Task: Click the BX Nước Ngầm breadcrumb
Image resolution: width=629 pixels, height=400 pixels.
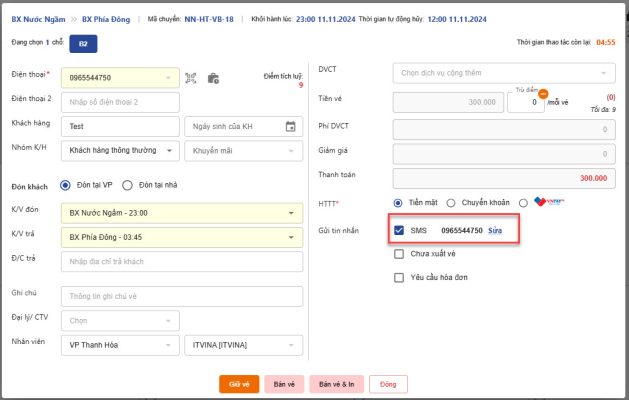Action: [x=39, y=19]
